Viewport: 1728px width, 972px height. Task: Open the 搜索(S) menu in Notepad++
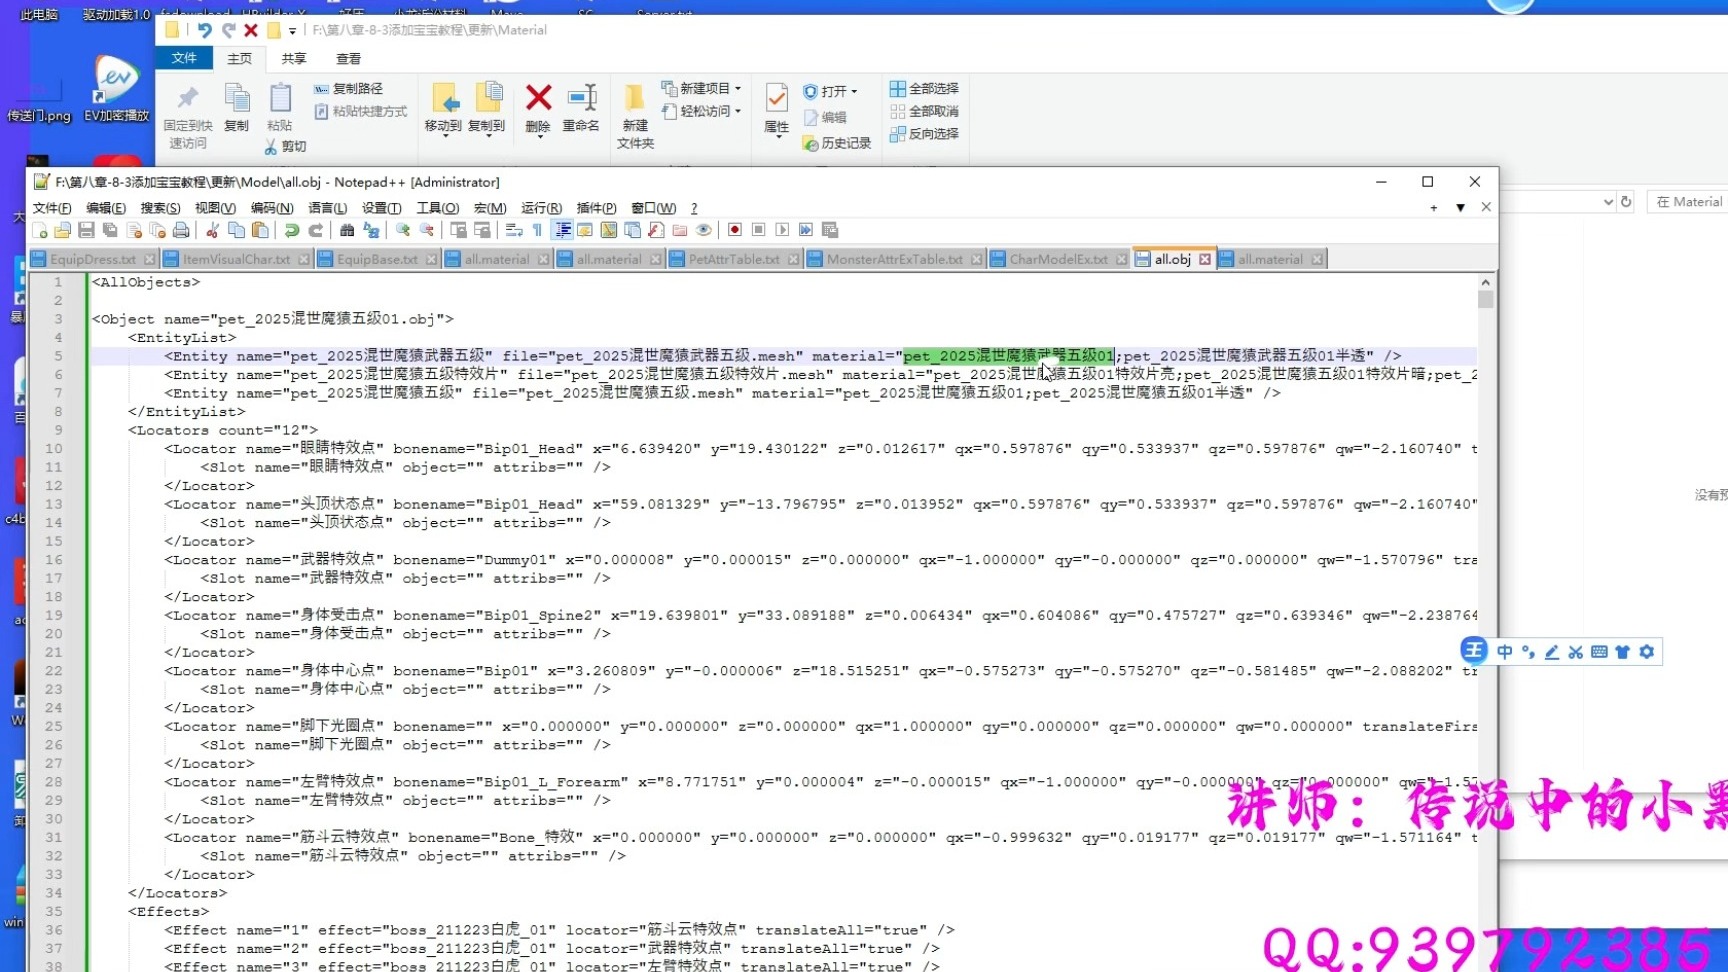click(x=160, y=208)
